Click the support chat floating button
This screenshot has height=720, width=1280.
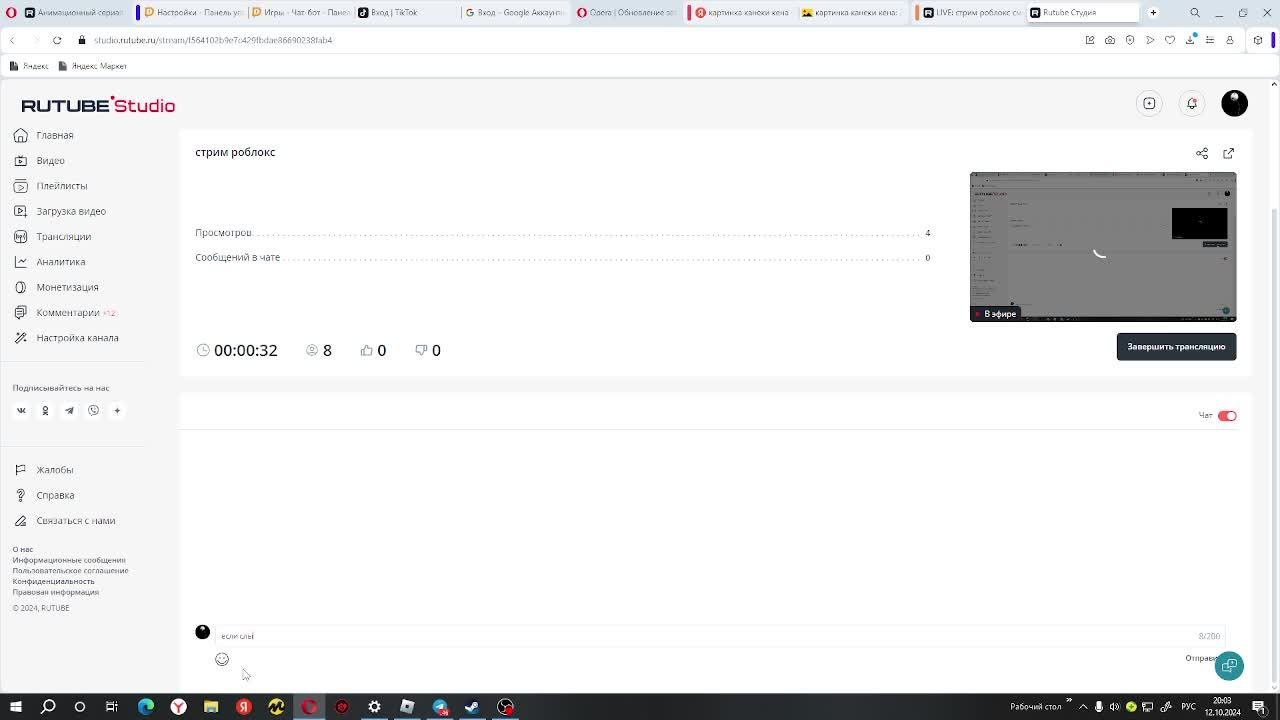tap(1229, 666)
